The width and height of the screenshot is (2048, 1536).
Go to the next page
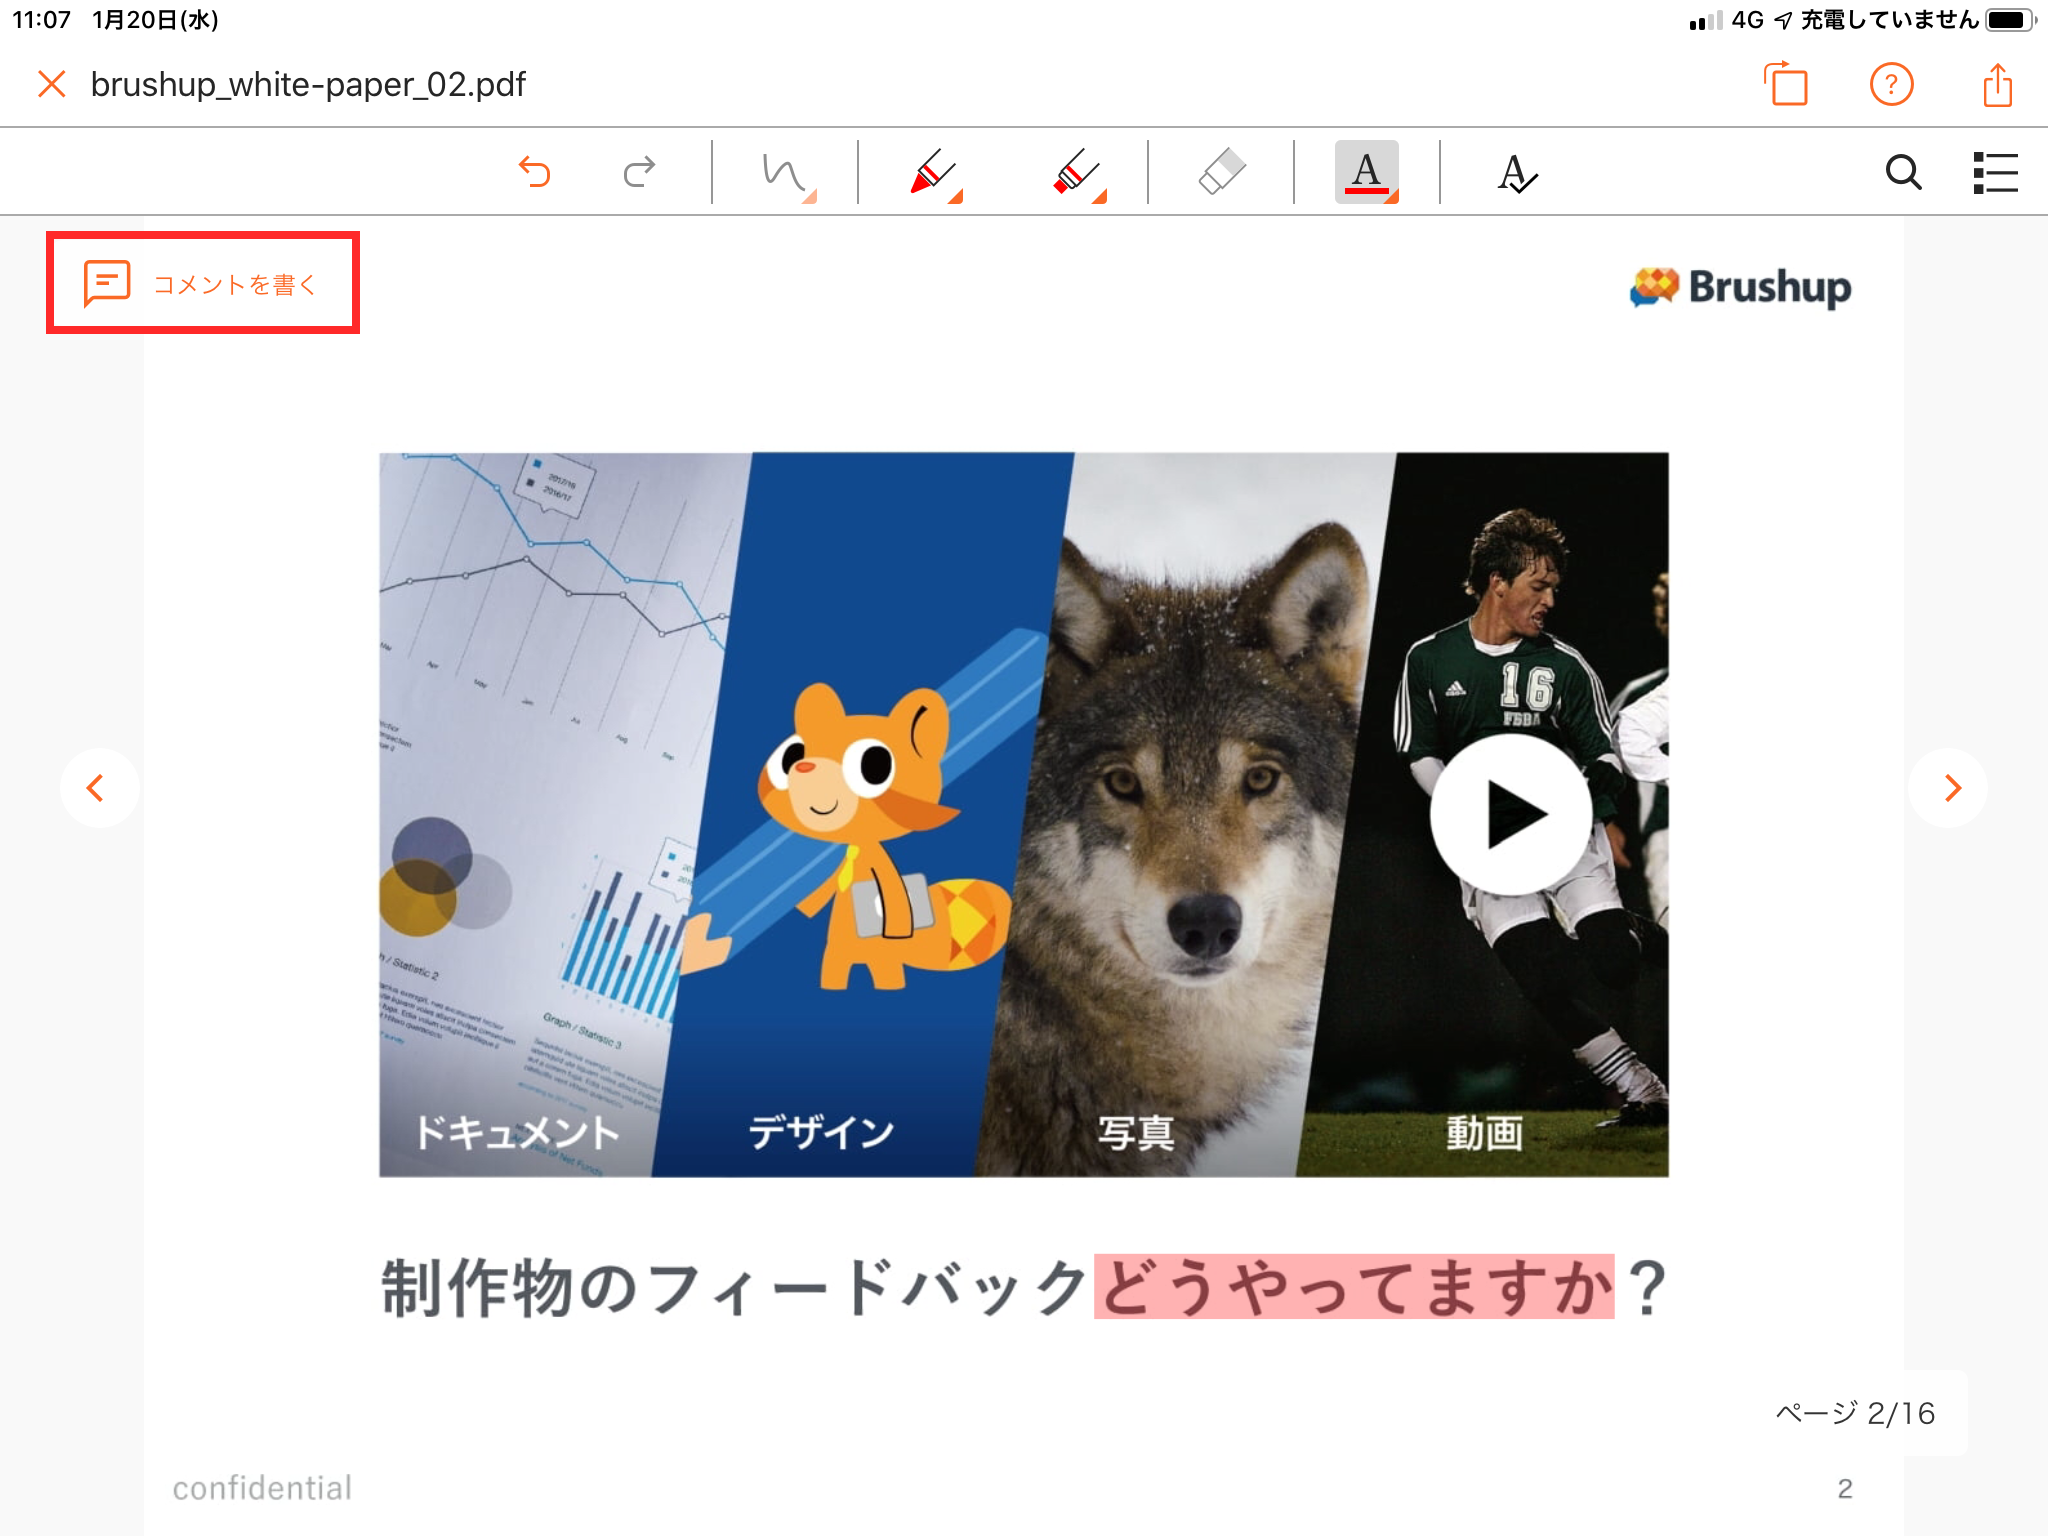[x=1950, y=788]
